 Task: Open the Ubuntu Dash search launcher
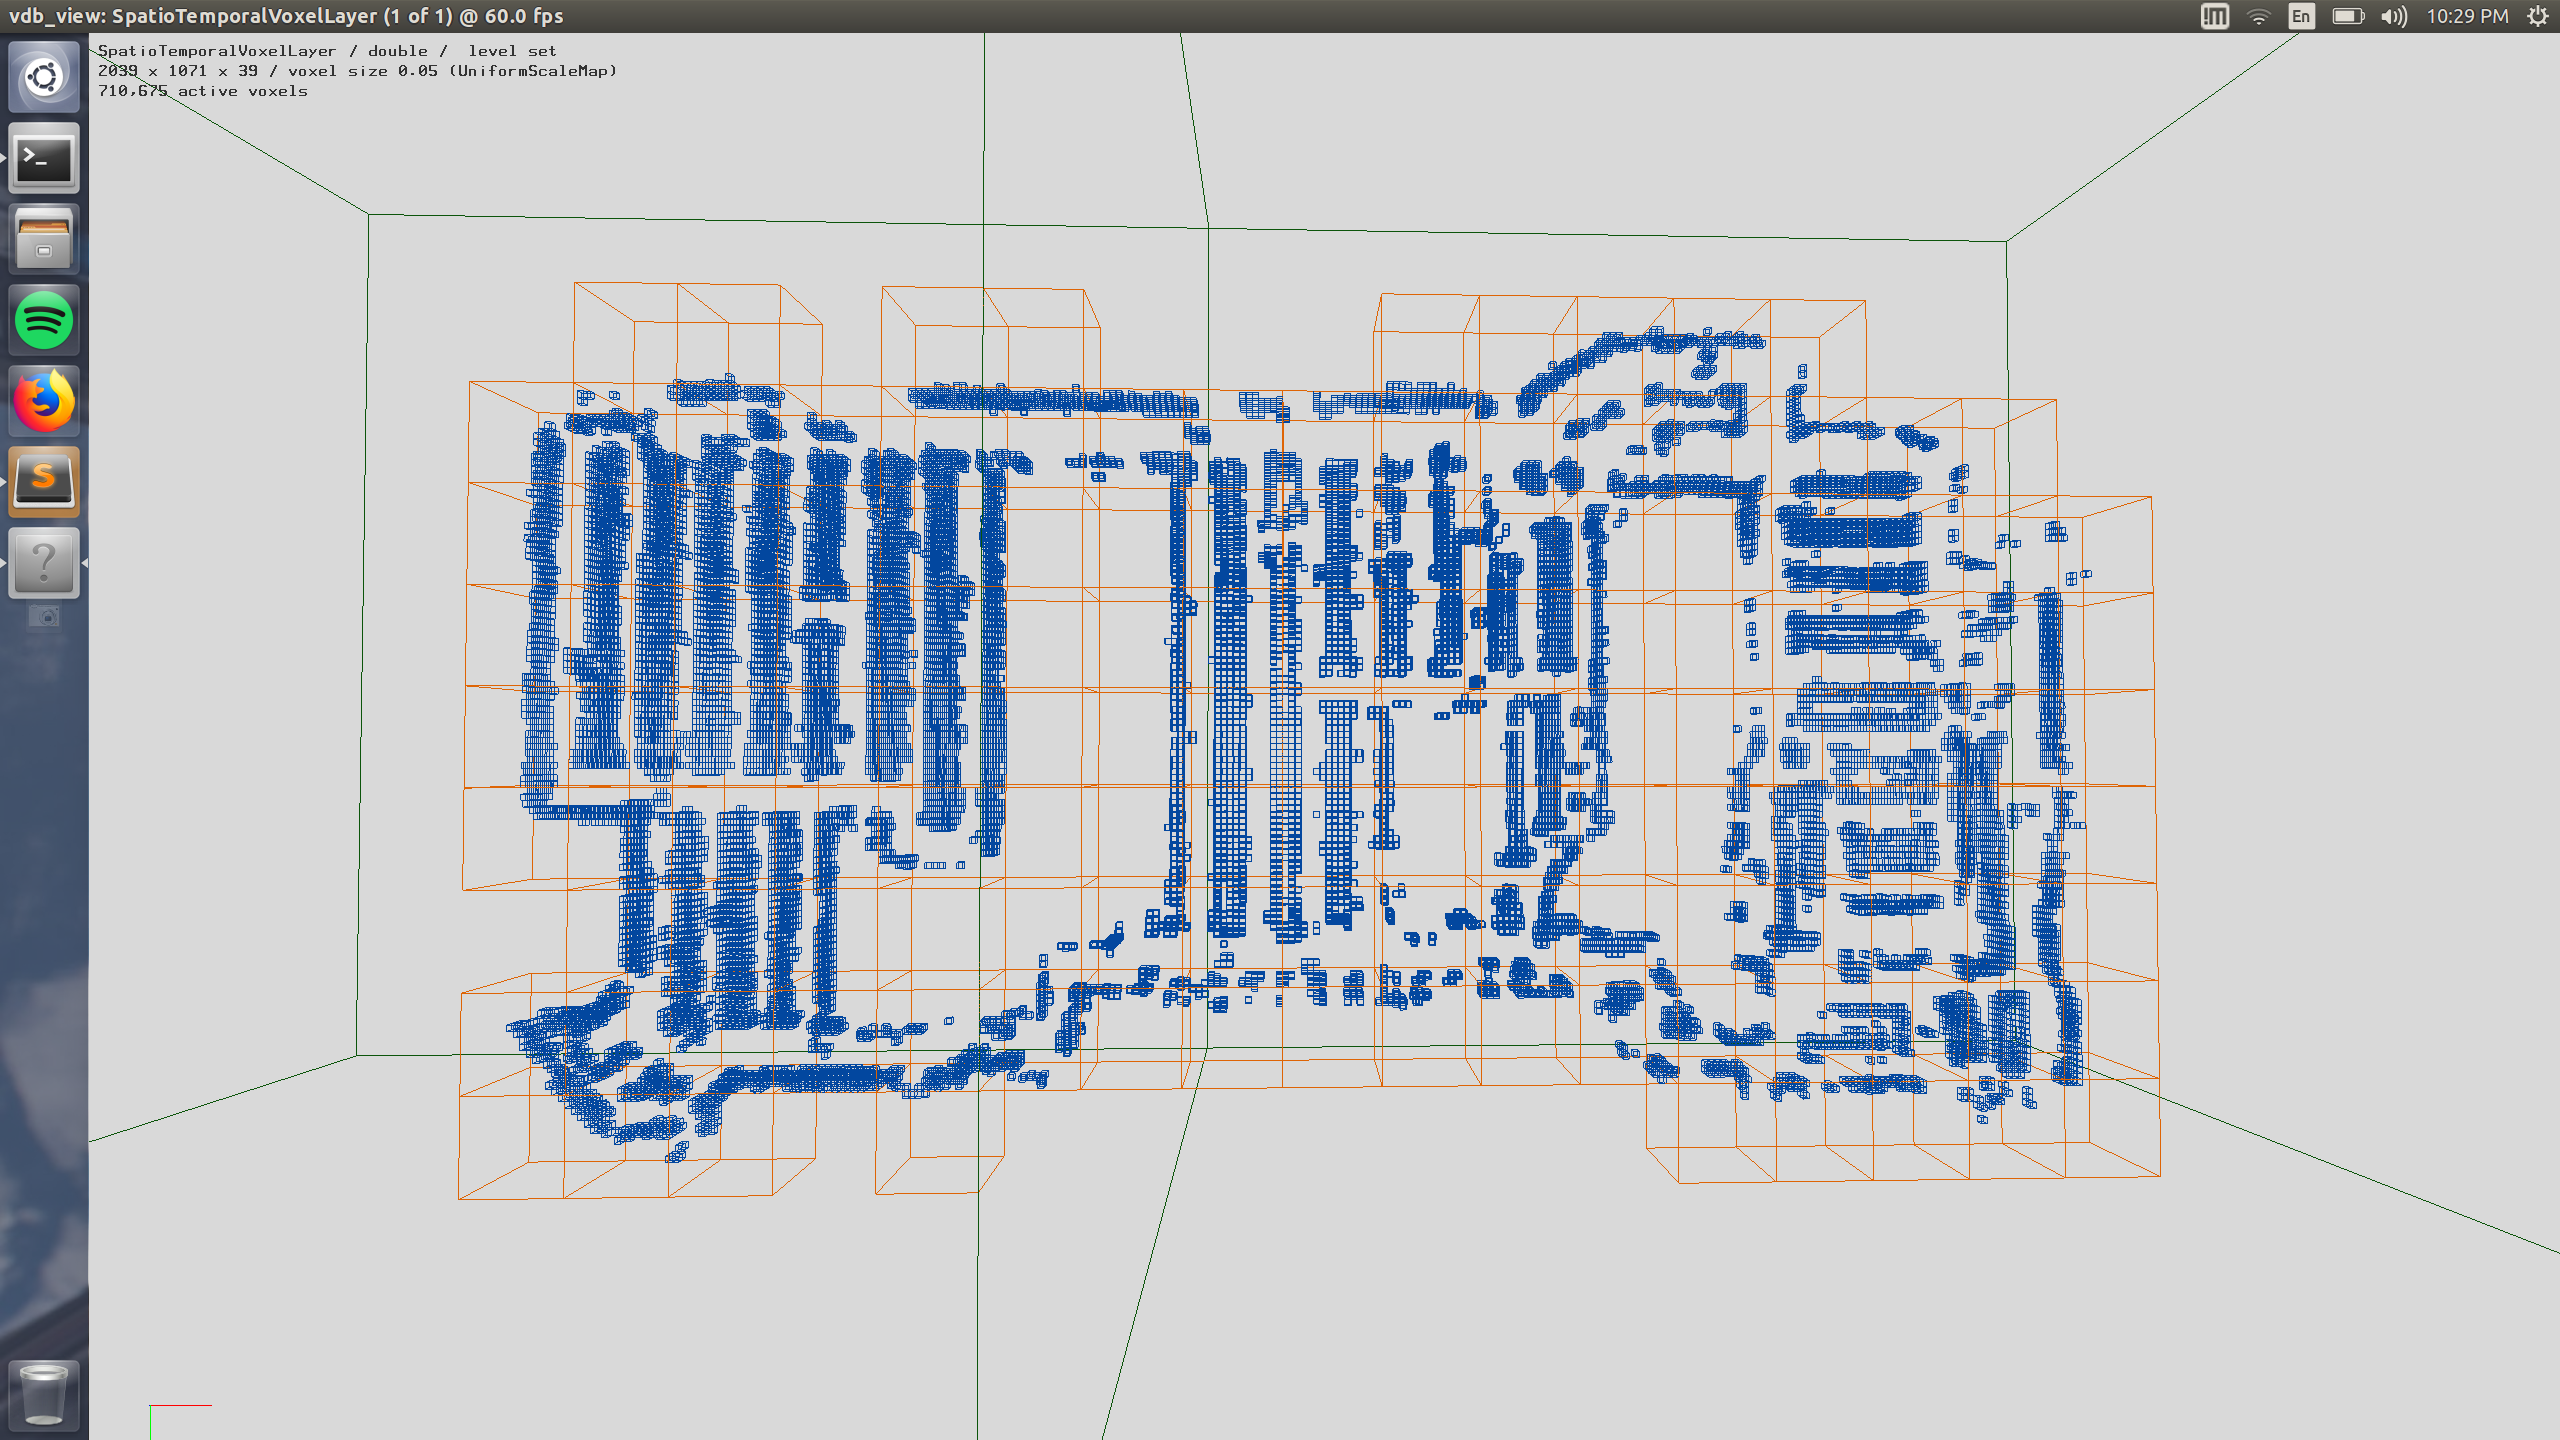(44, 77)
